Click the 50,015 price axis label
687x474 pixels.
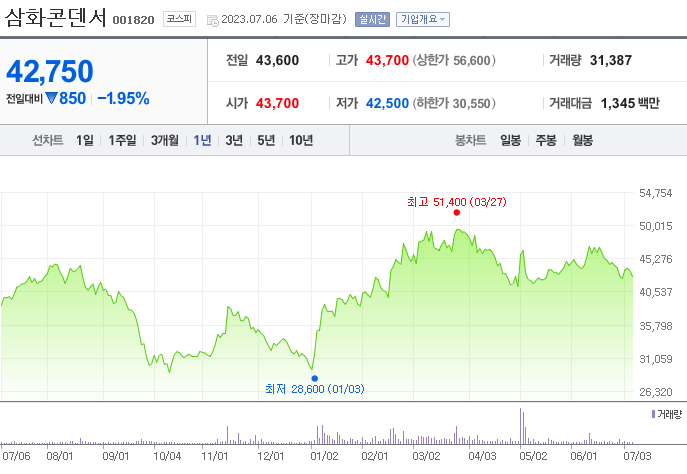(x=655, y=226)
